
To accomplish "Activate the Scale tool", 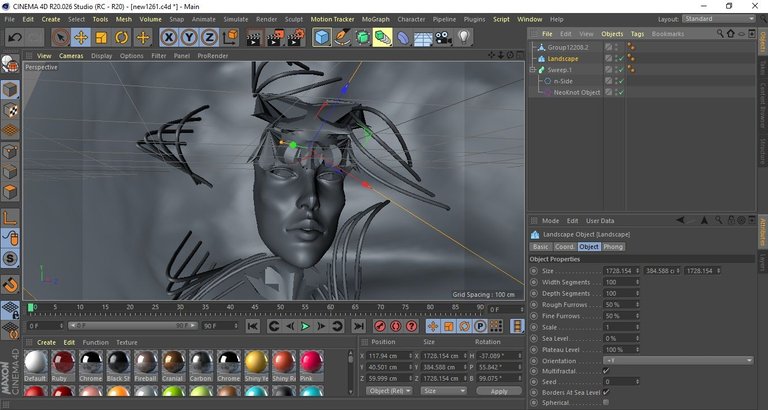I will tap(101, 37).
